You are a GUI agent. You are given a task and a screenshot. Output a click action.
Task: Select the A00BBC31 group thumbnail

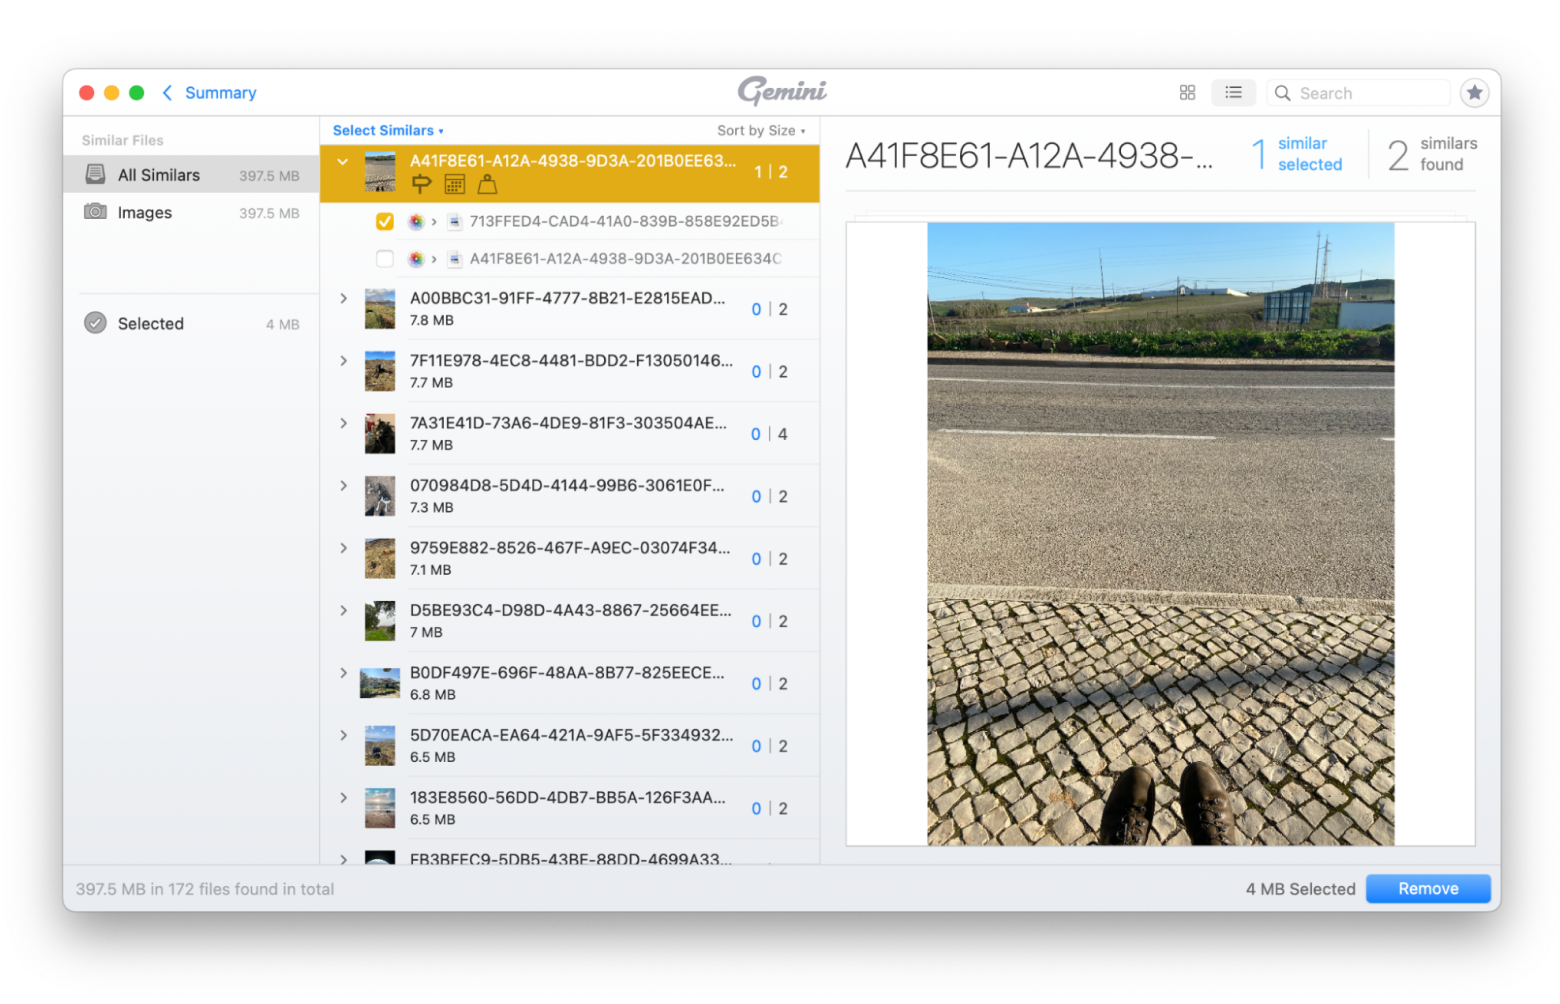coord(380,309)
